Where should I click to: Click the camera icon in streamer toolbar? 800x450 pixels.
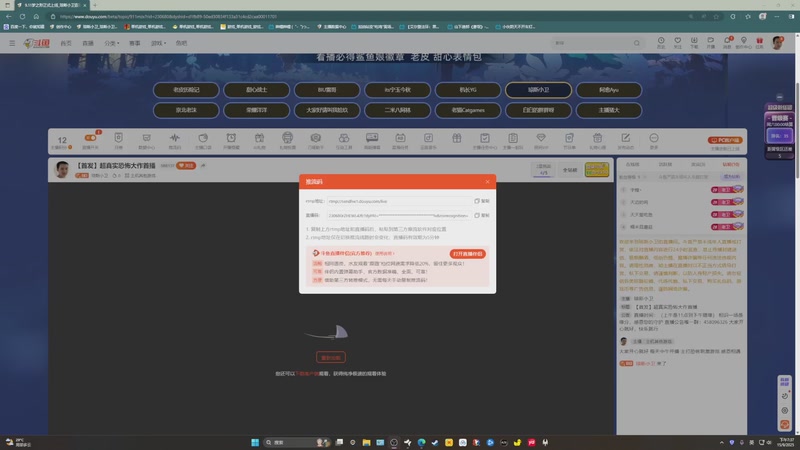point(315,138)
